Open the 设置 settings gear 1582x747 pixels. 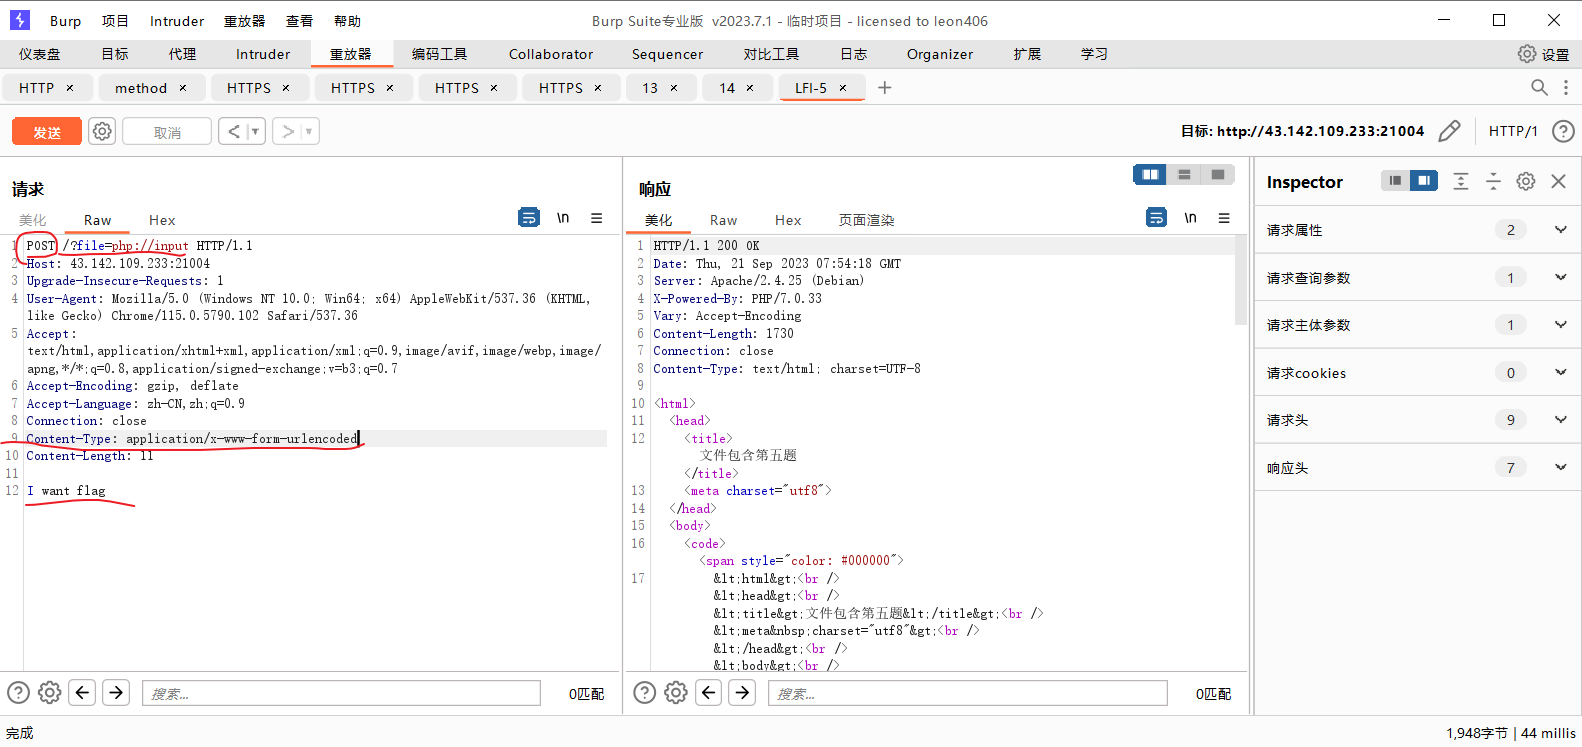pos(1543,54)
